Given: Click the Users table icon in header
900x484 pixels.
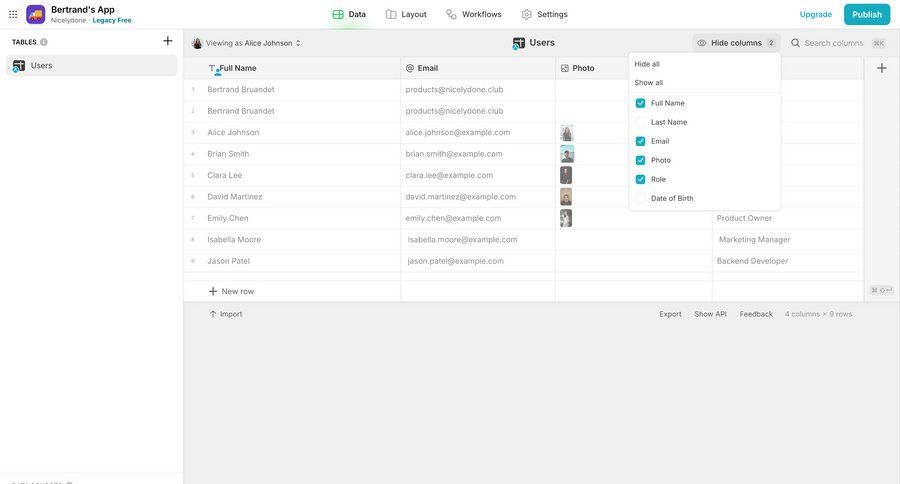Looking at the screenshot, I should [x=518, y=43].
